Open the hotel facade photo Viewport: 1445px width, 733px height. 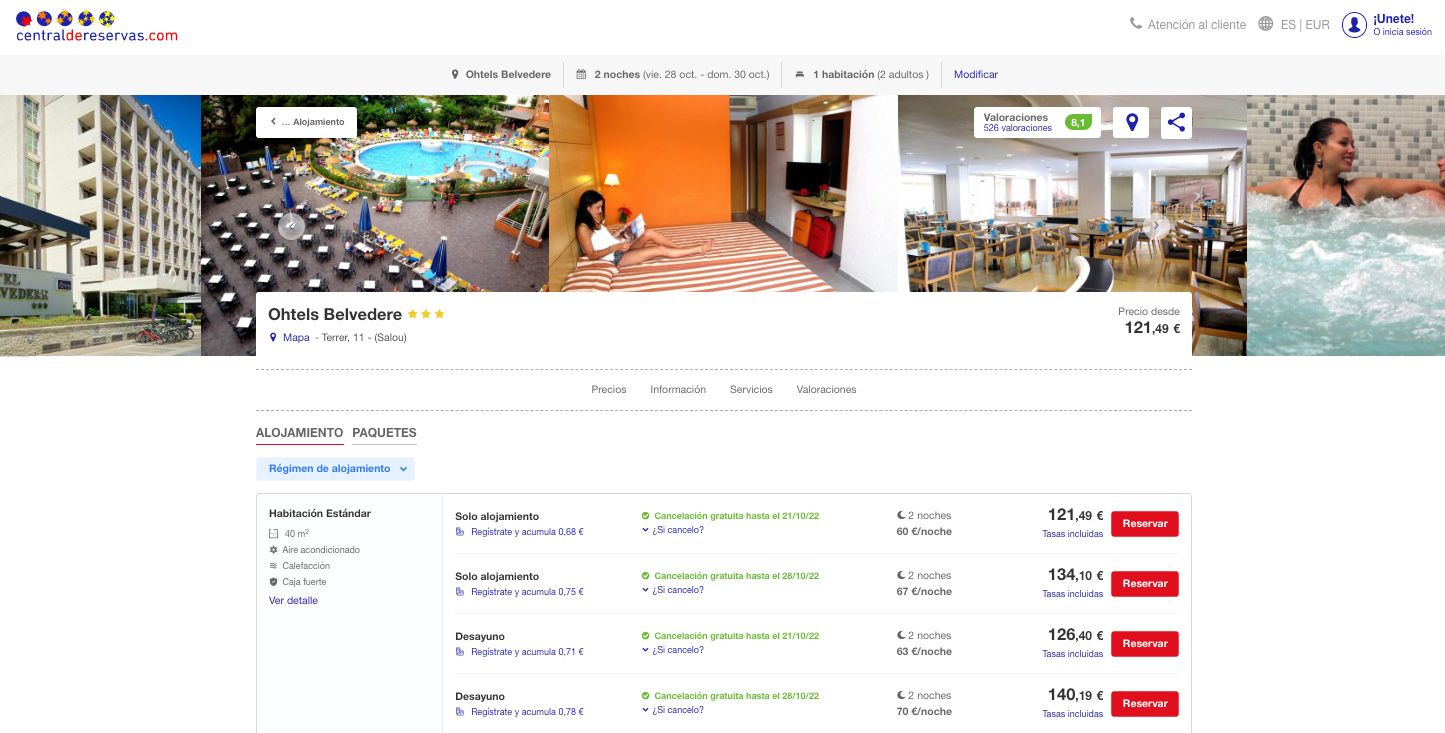coord(100,225)
